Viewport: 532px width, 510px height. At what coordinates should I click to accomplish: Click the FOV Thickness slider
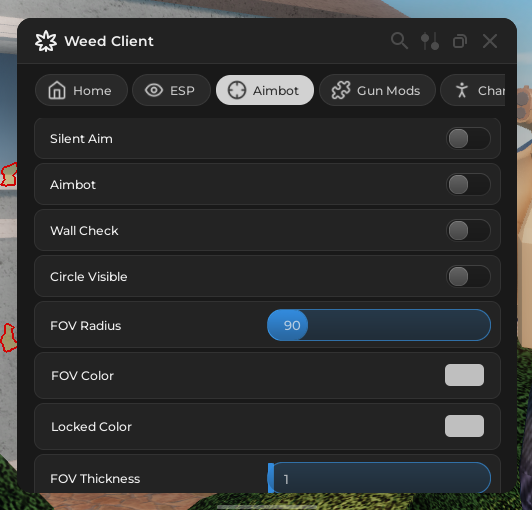[379, 477]
